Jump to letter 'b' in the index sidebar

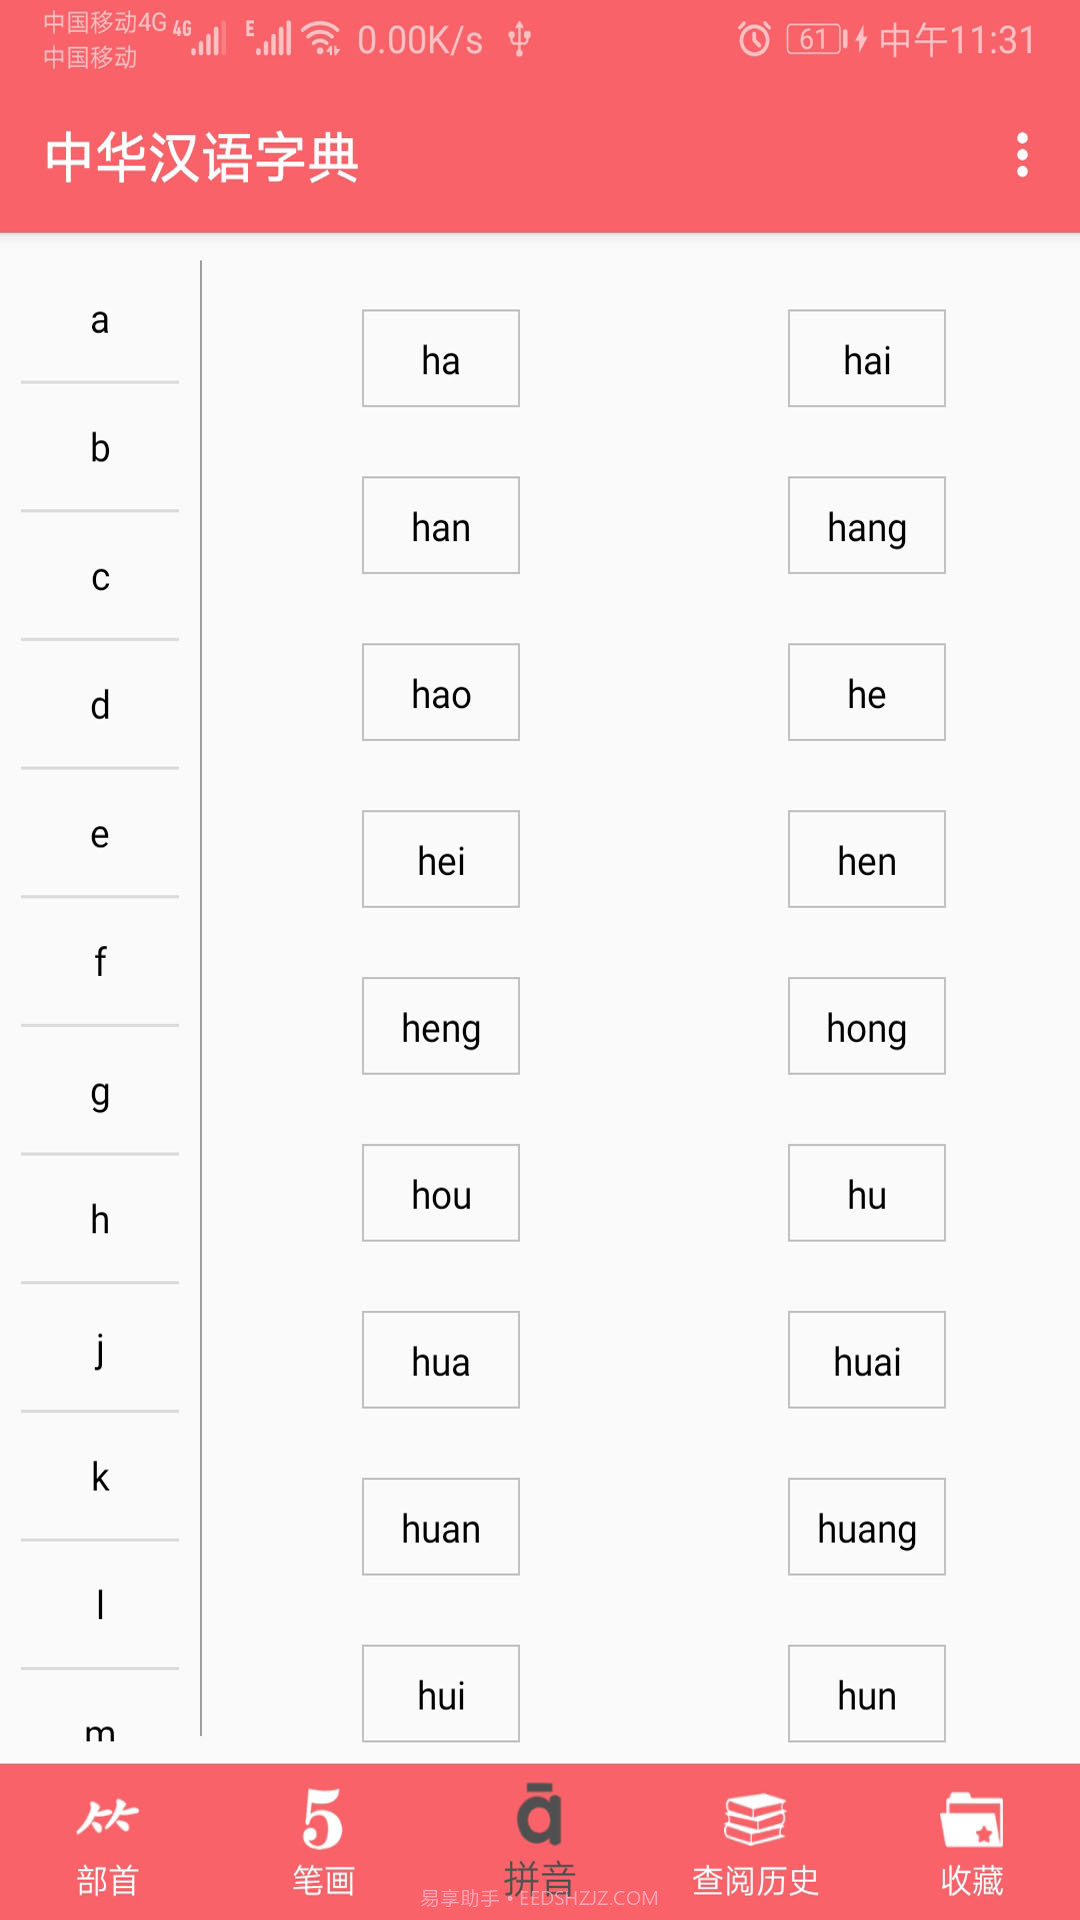coord(98,449)
